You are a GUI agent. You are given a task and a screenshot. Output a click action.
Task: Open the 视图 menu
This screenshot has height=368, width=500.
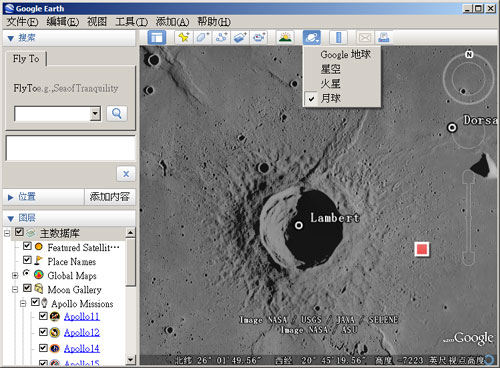tap(97, 22)
